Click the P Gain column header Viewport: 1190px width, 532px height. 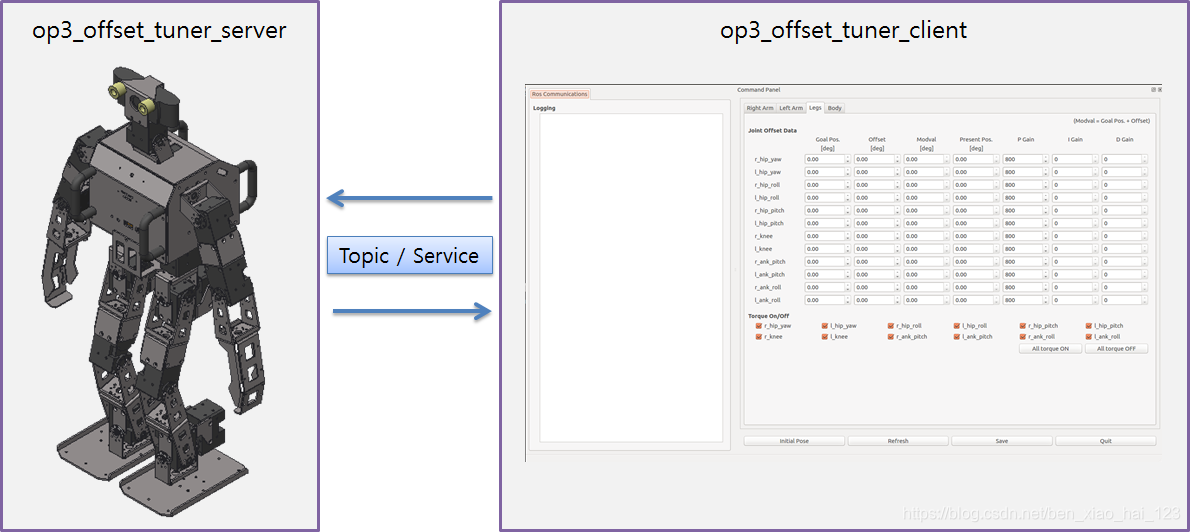click(x=1027, y=140)
